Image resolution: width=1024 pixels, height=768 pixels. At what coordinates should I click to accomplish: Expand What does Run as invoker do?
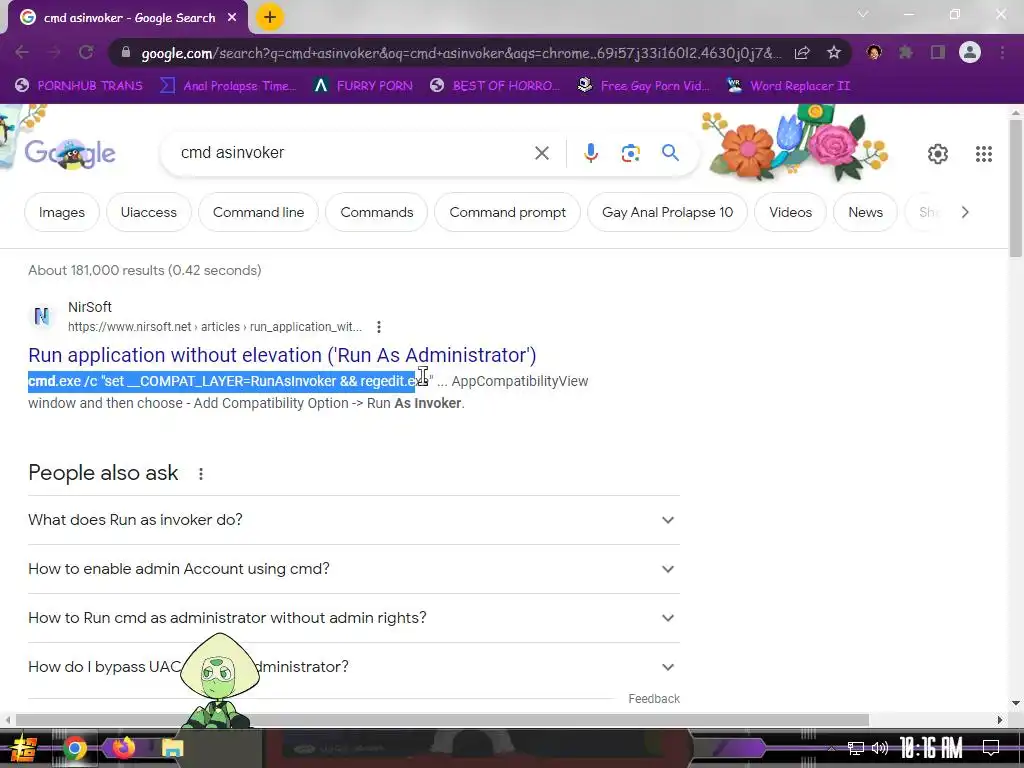353,520
